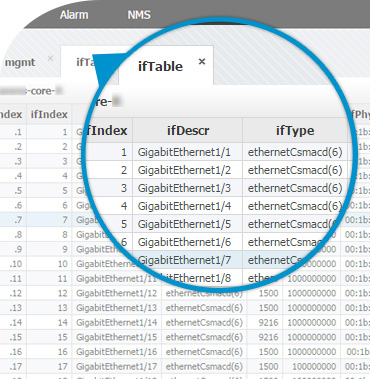Screen dimensions: 370x379
Task: Select the GigabitEthernet1/13 cell
Action: (x=116, y=308)
